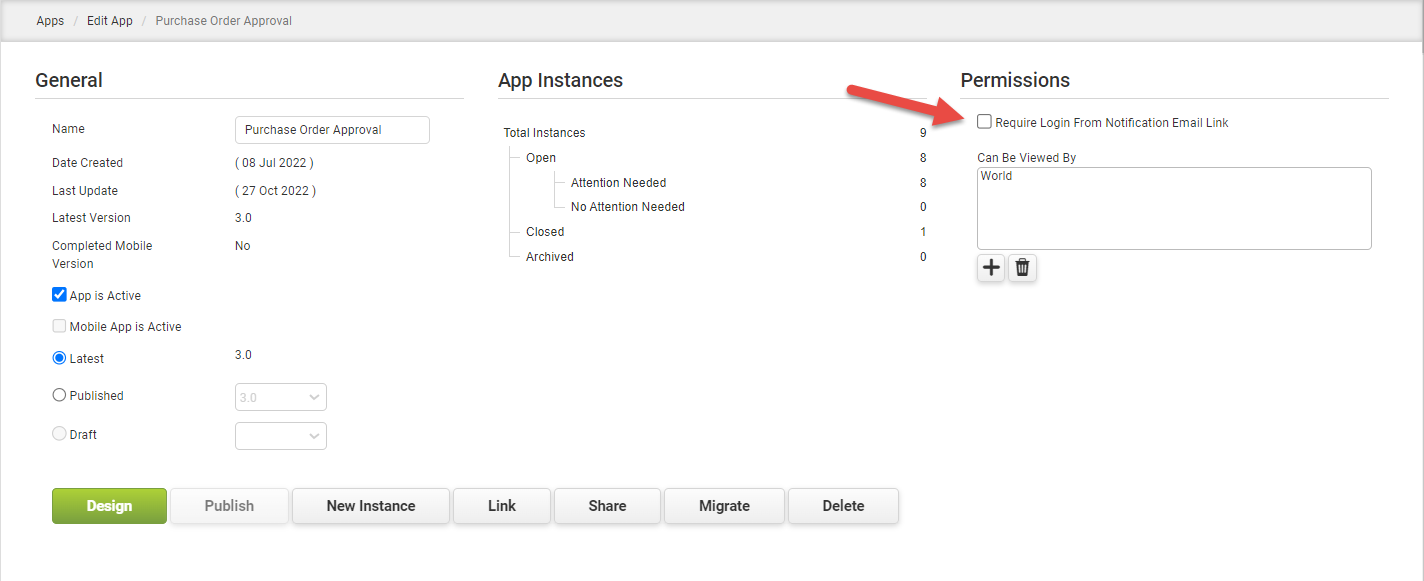The height and width of the screenshot is (581, 1424).
Task: Click the General heading
Action: point(69,80)
